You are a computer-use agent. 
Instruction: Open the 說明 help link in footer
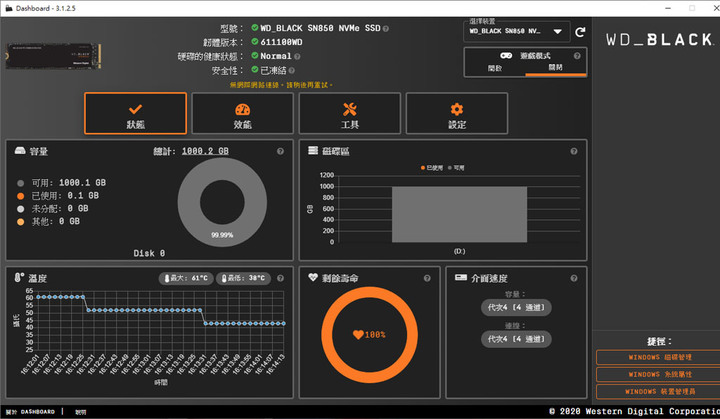81,412
